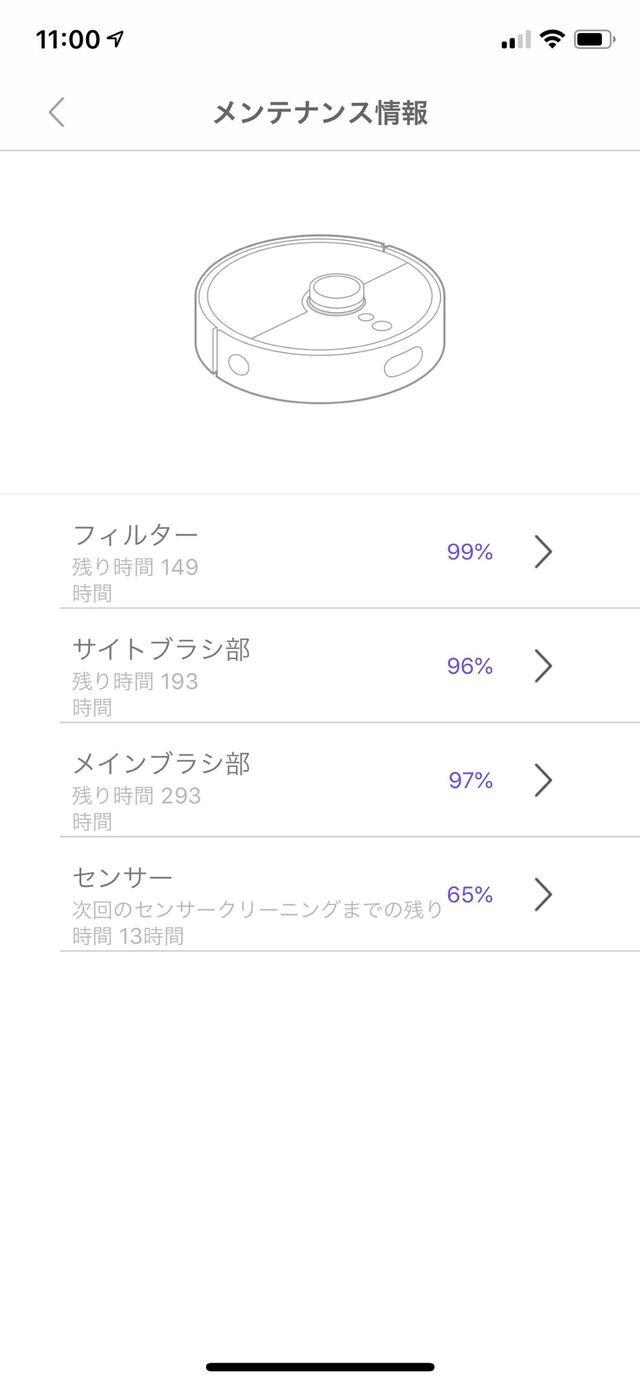Screen dimensions: 640x1385
Task: Tap the 97% main brush percentage
Action: [470, 780]
